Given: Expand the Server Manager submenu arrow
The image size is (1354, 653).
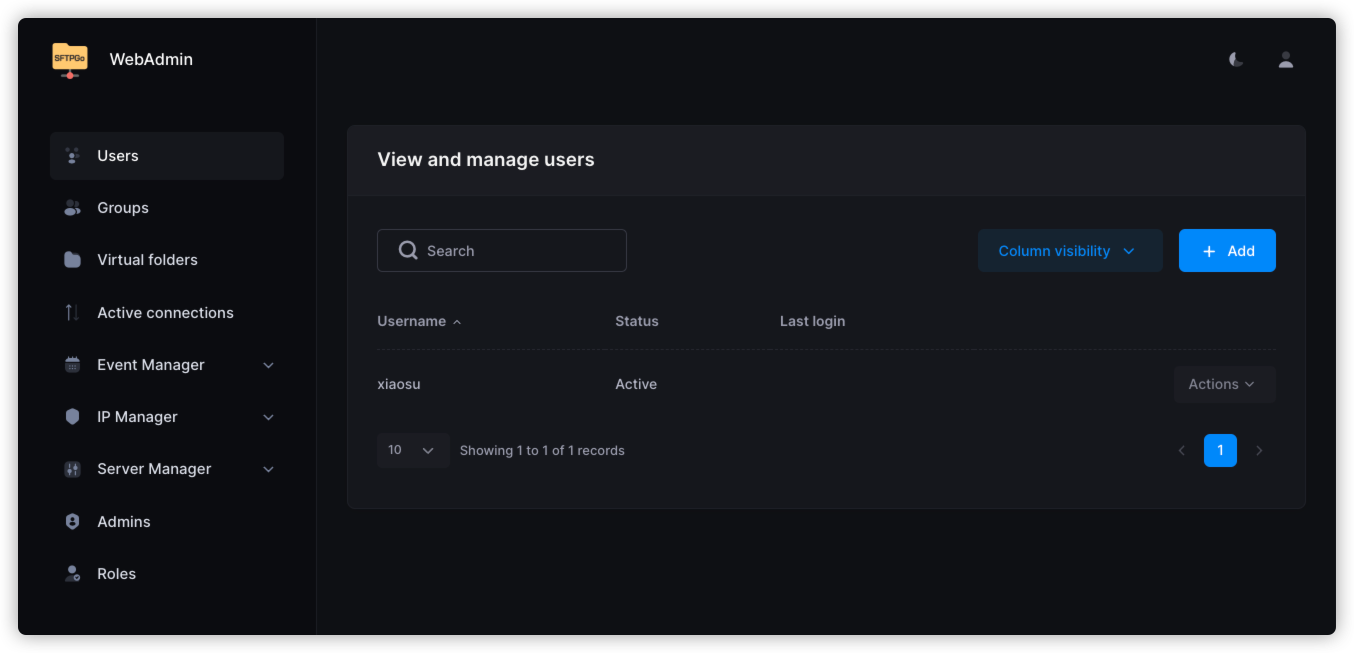Looking at the screenshot, I should 268,469.
